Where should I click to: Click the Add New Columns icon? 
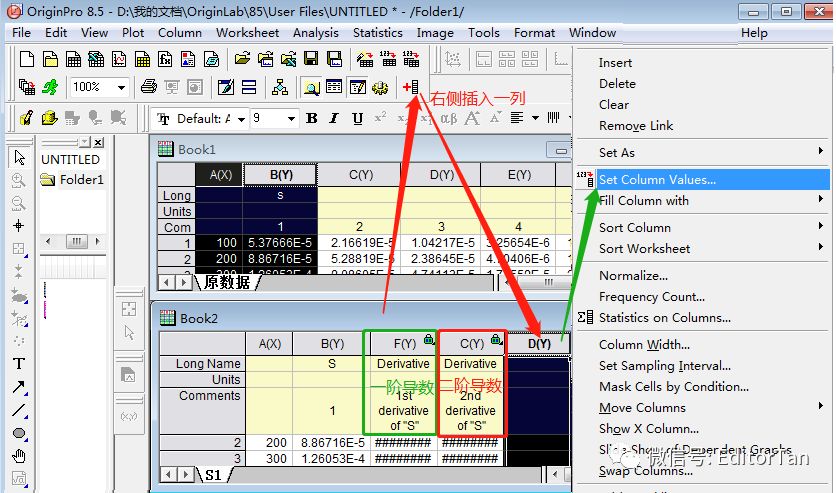[x=411, y=87]
